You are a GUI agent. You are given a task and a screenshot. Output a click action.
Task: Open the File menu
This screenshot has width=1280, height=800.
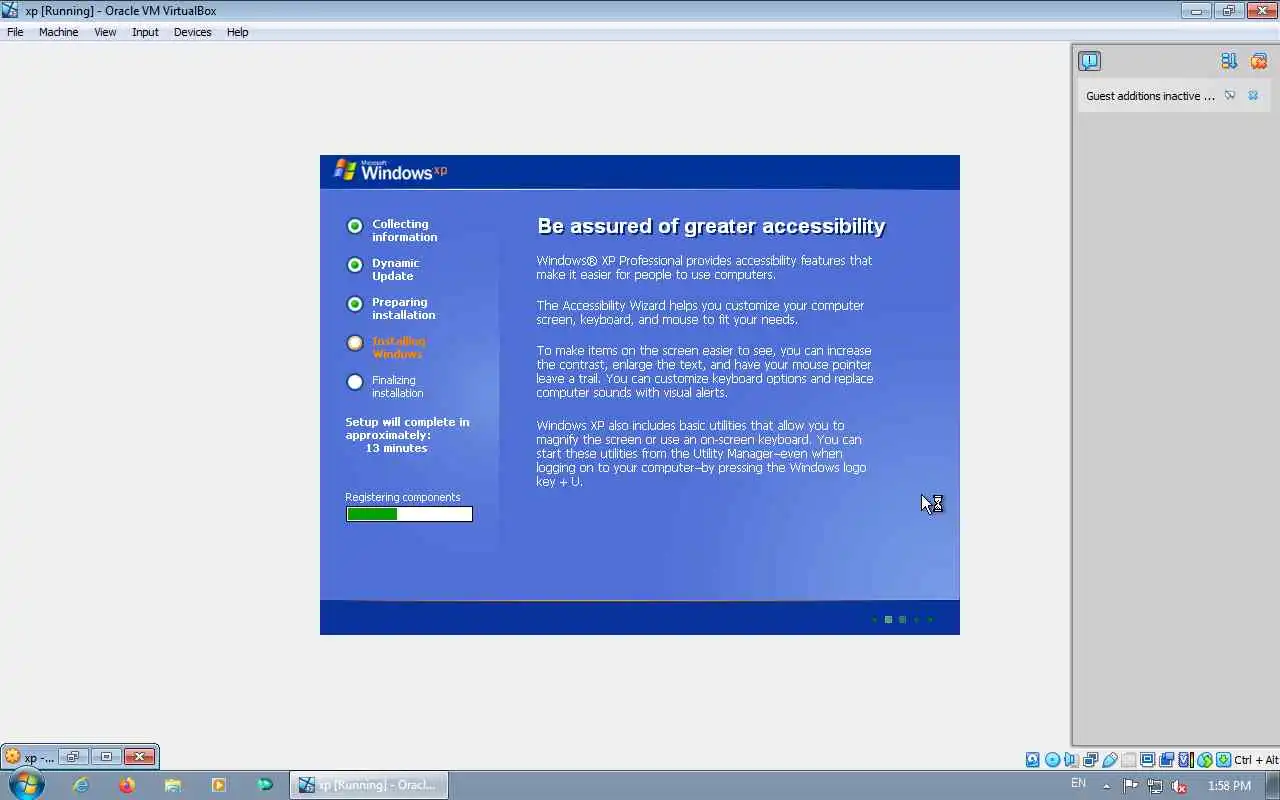pyautogui.click(x=15, y=32)
